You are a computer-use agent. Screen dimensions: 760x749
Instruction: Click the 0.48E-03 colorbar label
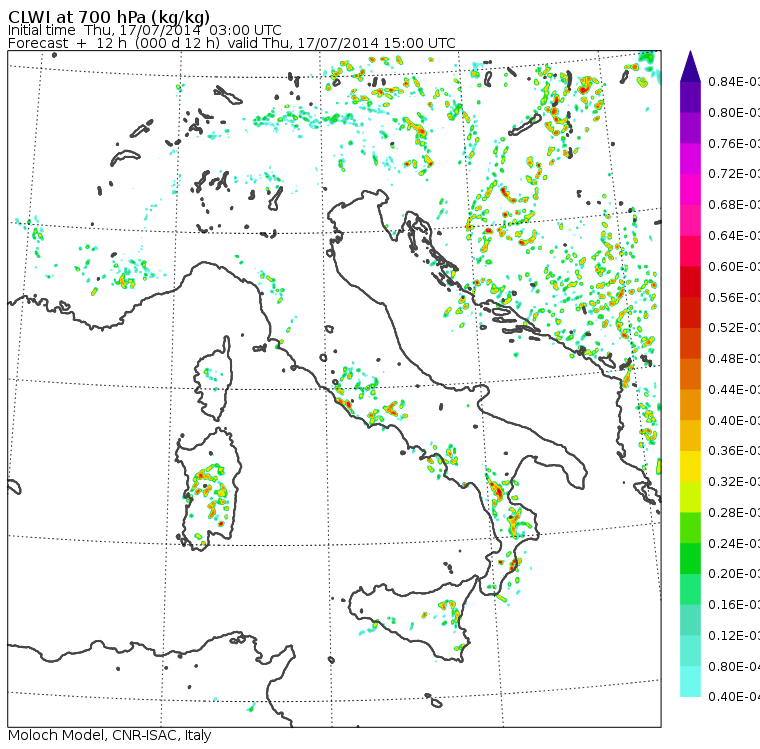(x=734, y=359)
